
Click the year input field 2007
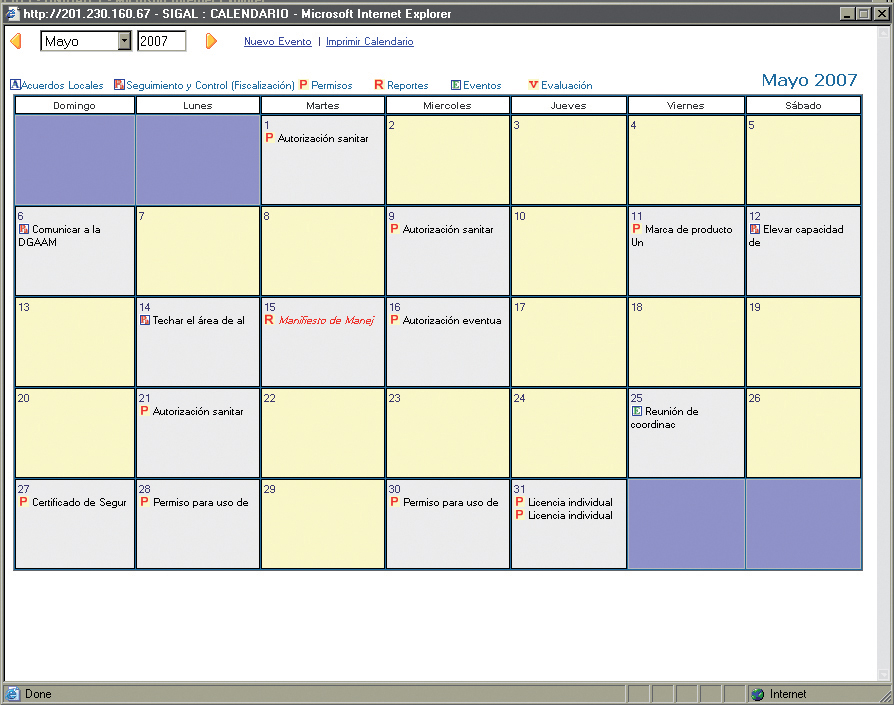click(x=161, y=41)
